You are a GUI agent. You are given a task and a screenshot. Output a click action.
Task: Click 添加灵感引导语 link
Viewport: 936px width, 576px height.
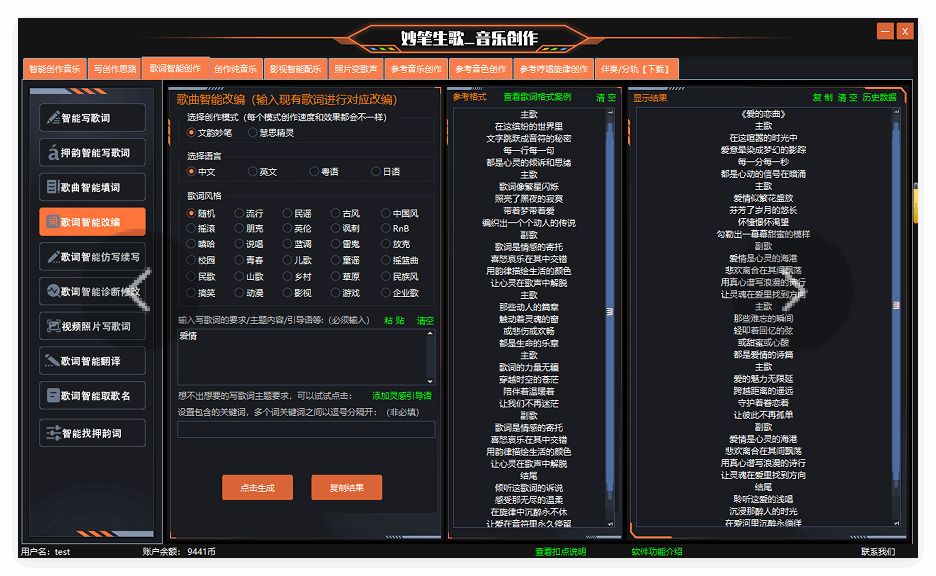pos(402,395)
